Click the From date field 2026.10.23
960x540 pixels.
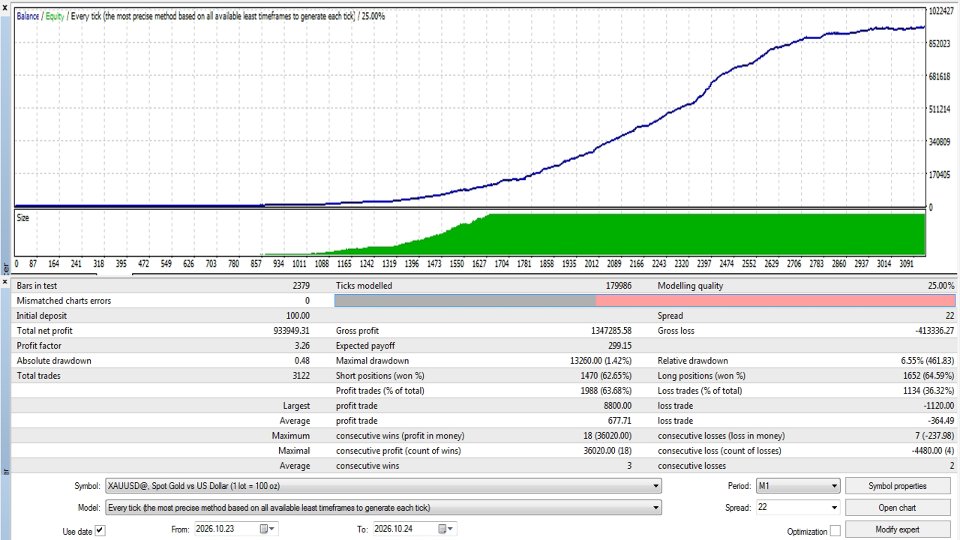click(225, 529)
